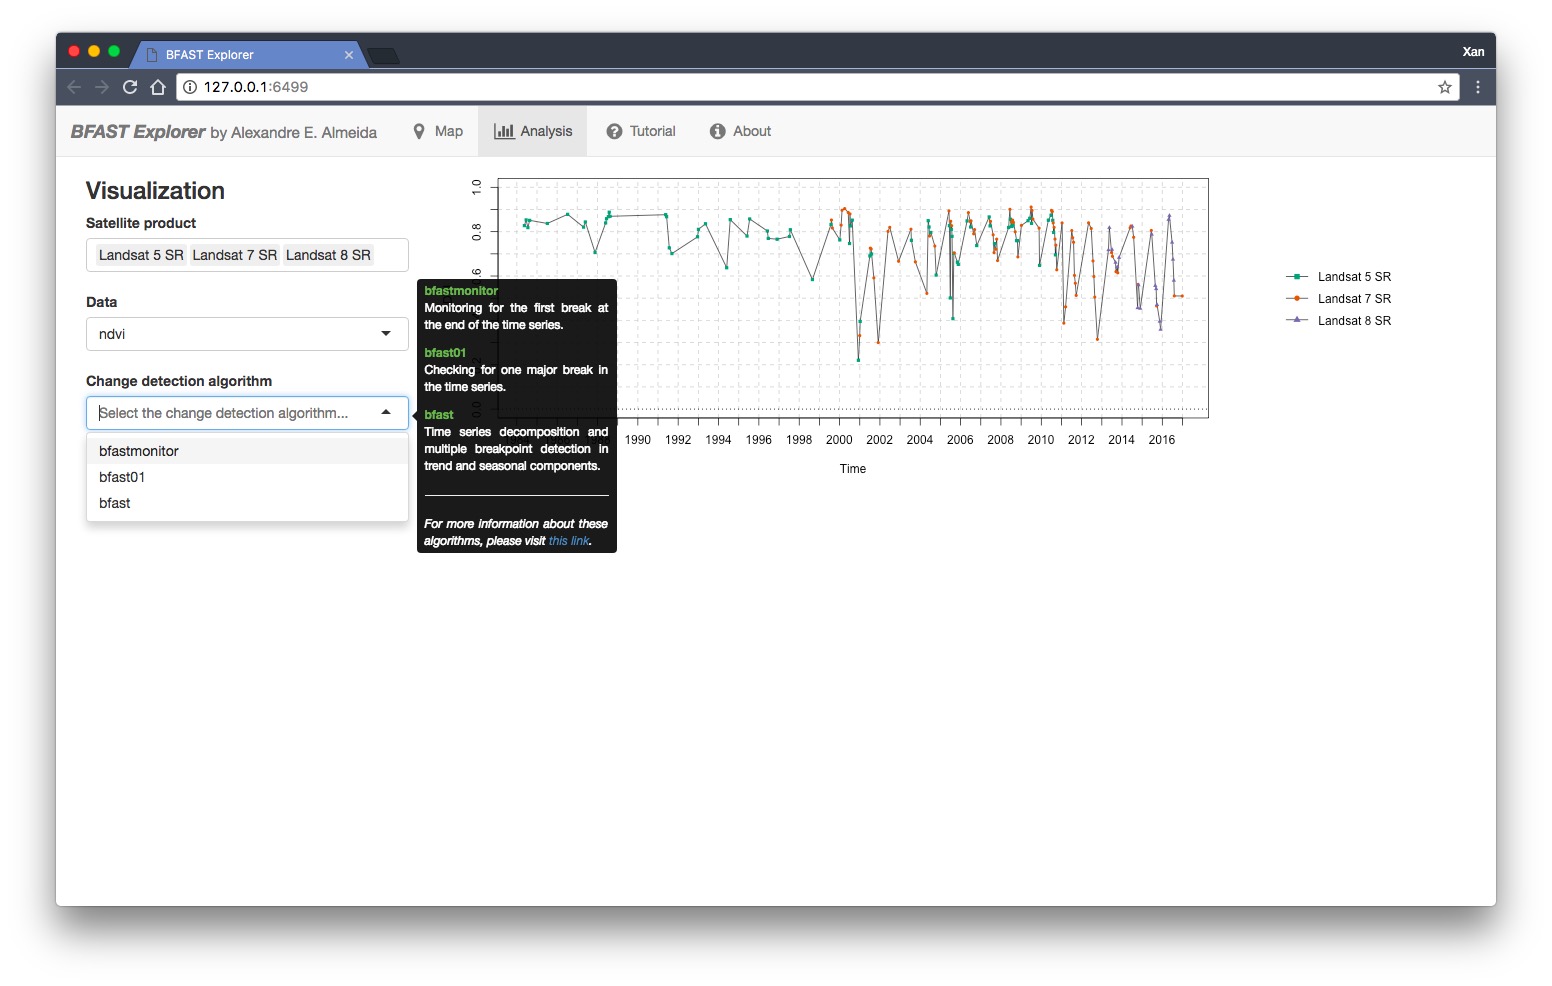Click the Xan profile name in title bar

point(1473,52)
